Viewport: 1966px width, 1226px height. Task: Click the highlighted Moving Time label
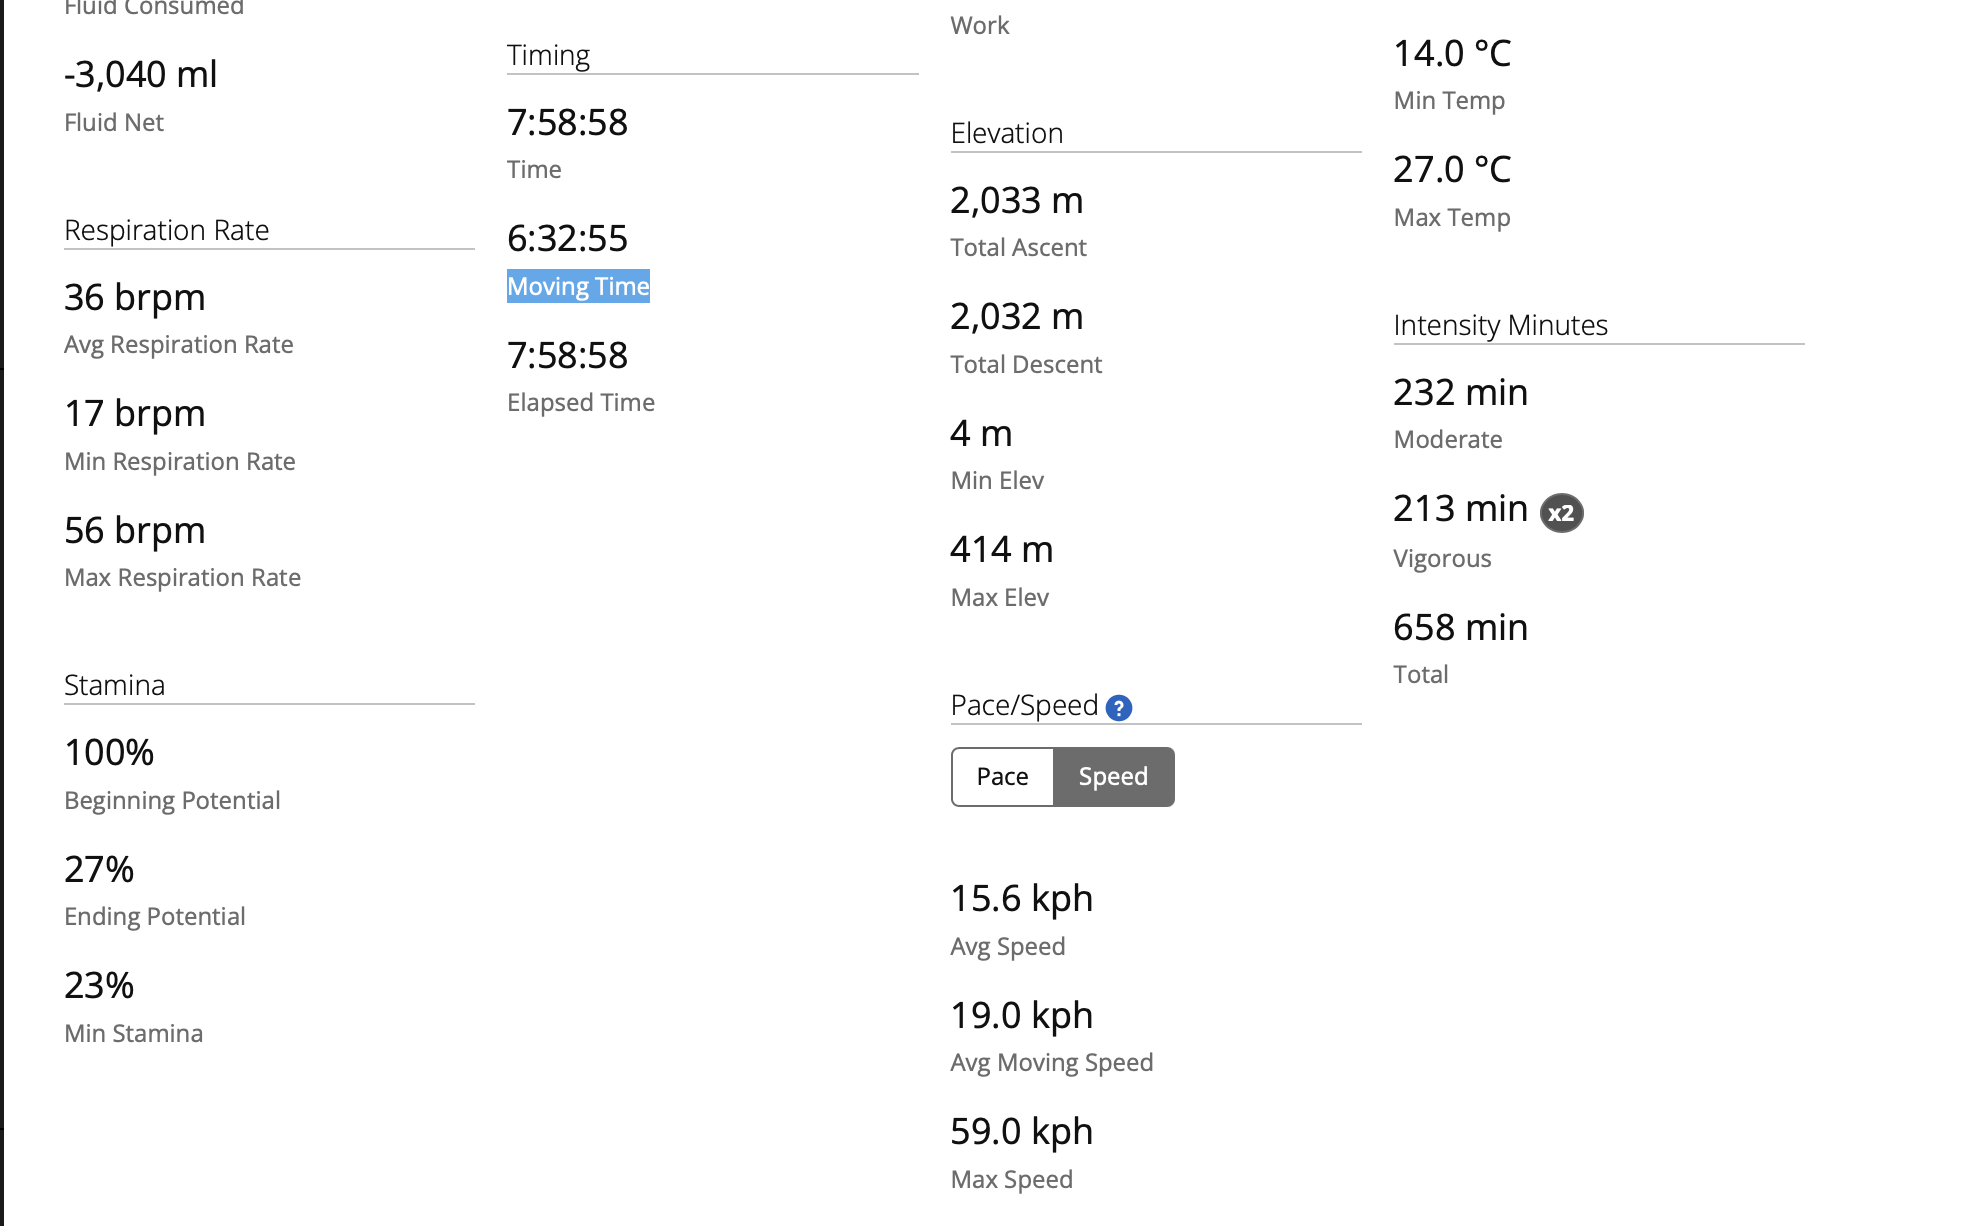point(578,286)
